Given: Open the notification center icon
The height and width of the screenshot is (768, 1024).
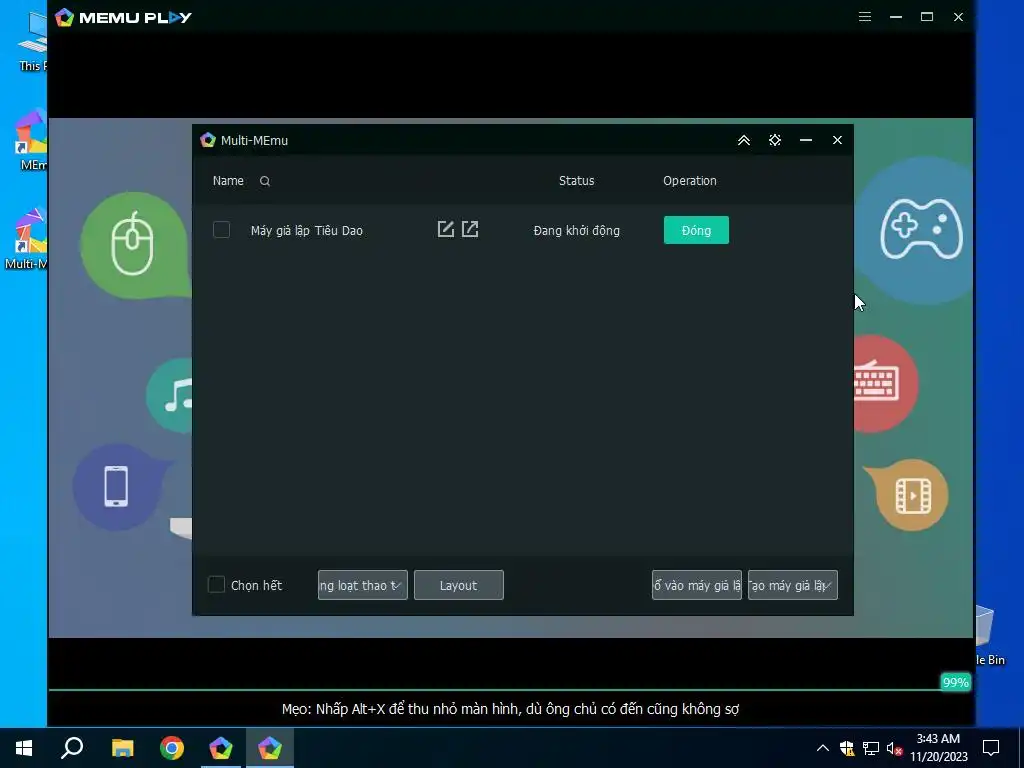Looking at the screenshot, I should [x=991, y=748].
